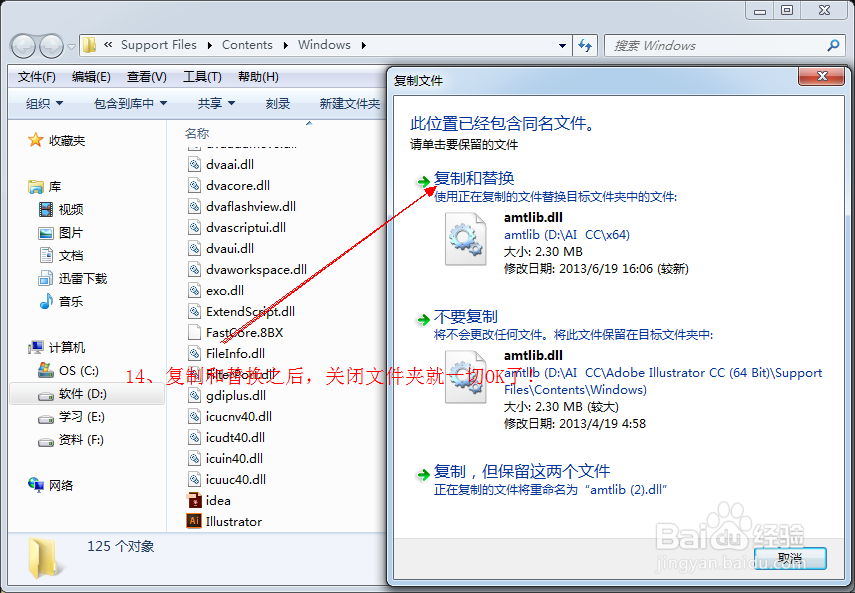Open the 图片 library
855x593 pixels.
coord(61,233)
